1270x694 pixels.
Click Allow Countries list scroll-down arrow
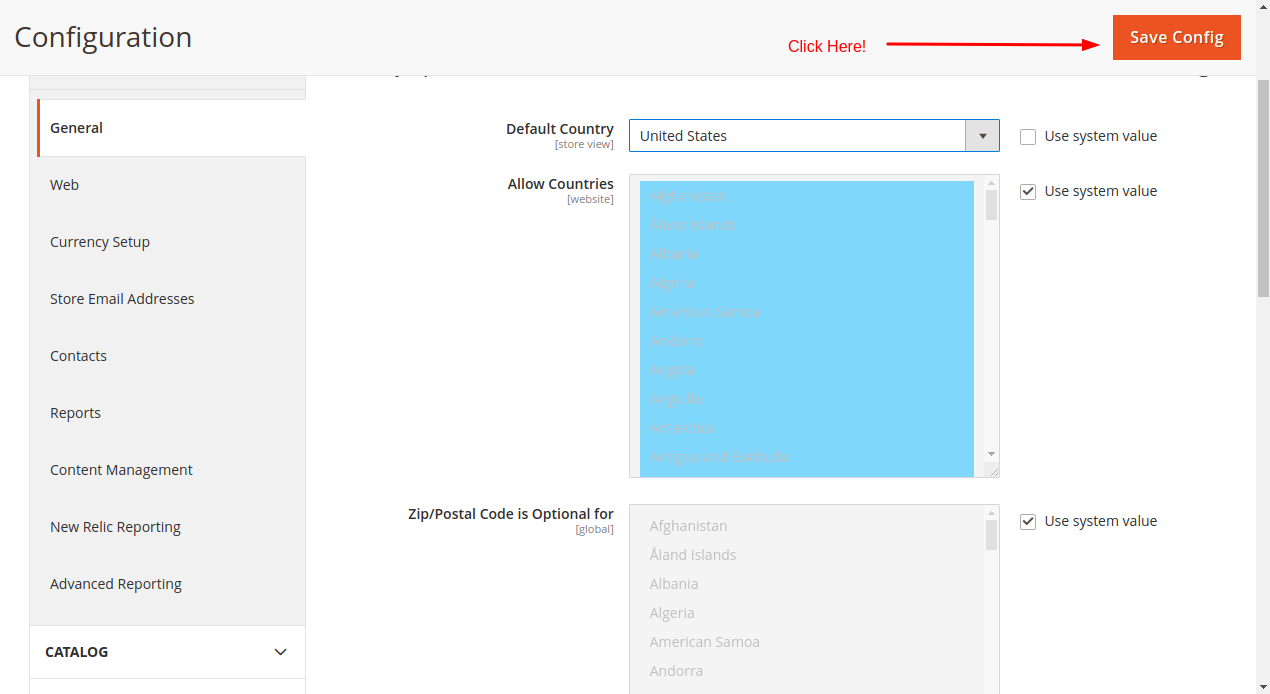point(991,454)
